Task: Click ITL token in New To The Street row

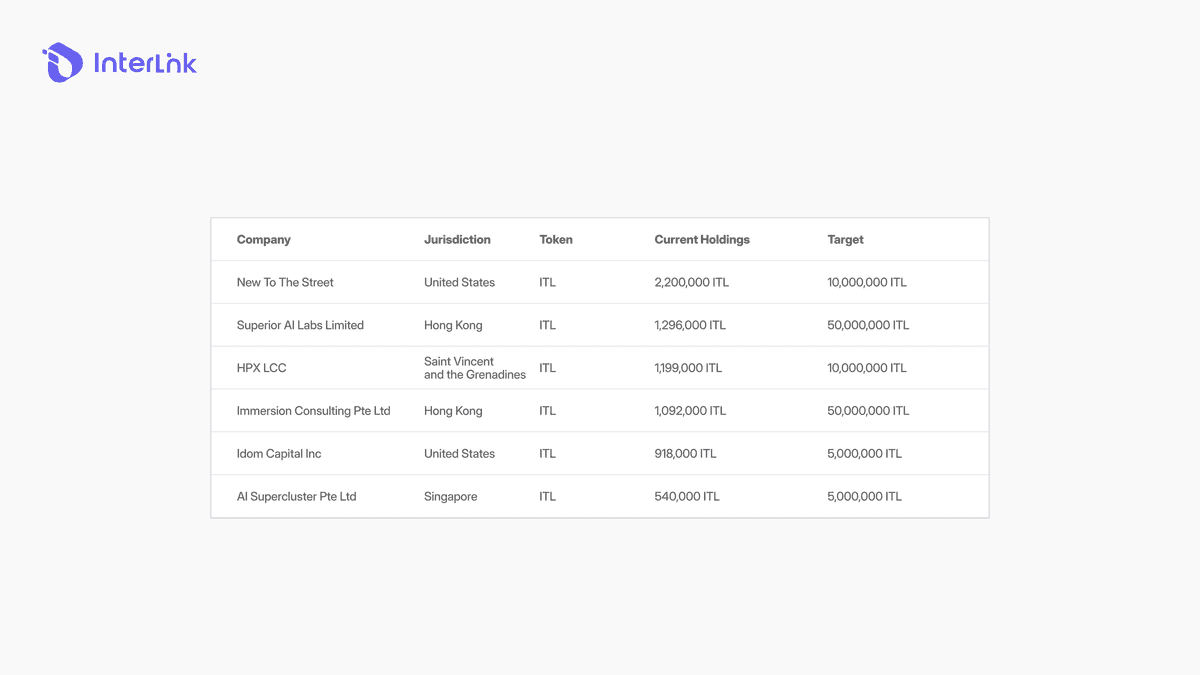Action: [x=547, y=282]
